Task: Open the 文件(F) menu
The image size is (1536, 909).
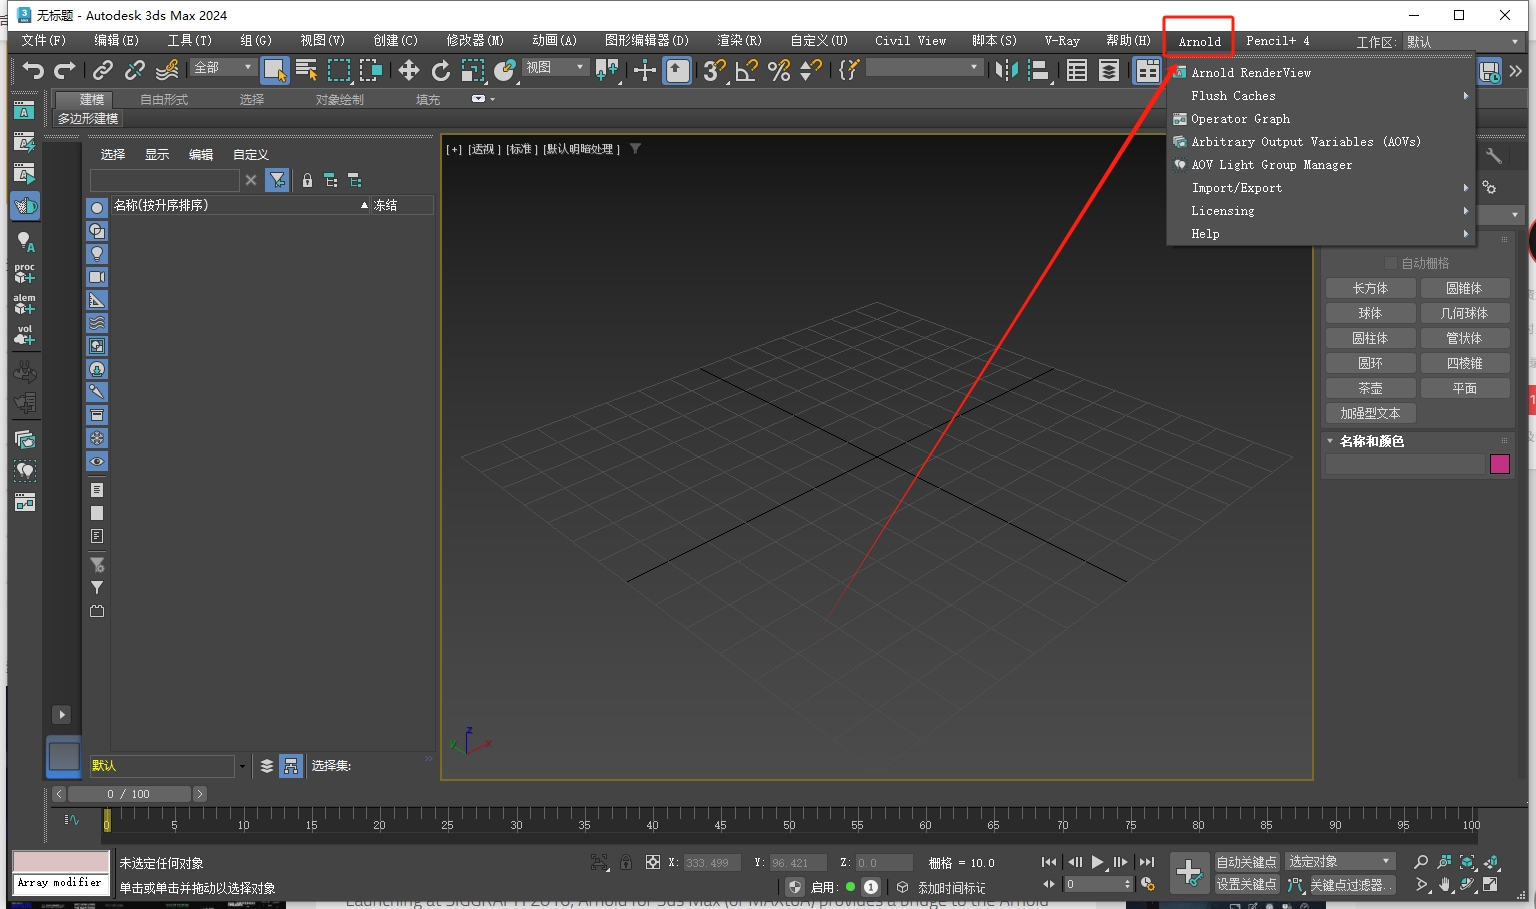Action: tap(43, 41)
